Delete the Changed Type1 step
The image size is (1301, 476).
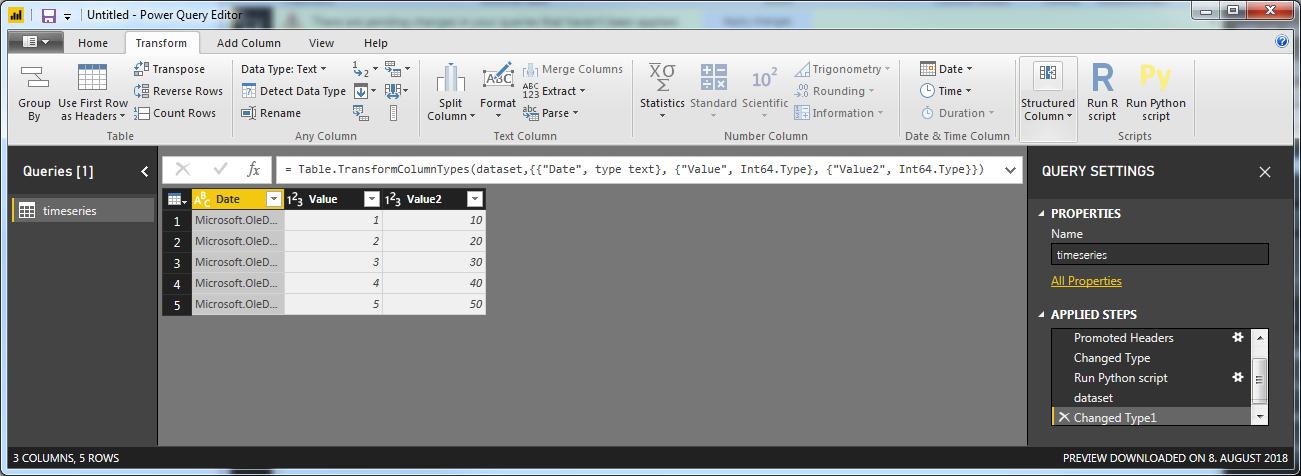(x=1064, y=417)
